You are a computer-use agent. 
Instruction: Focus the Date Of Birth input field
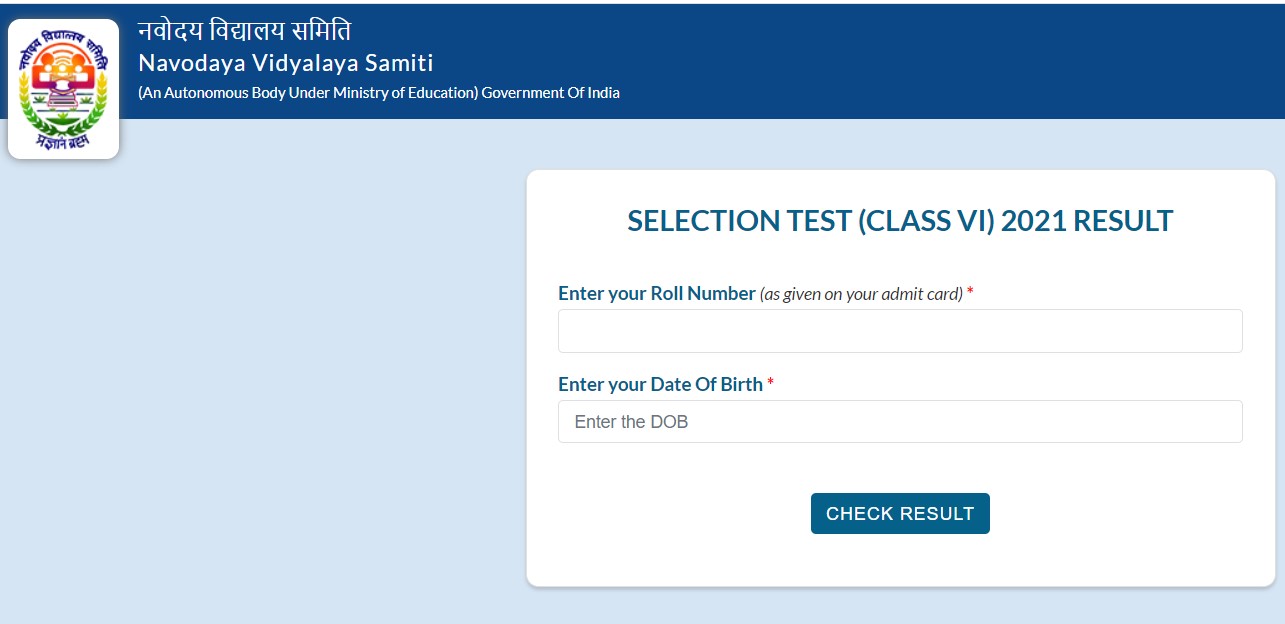[900, 422]
